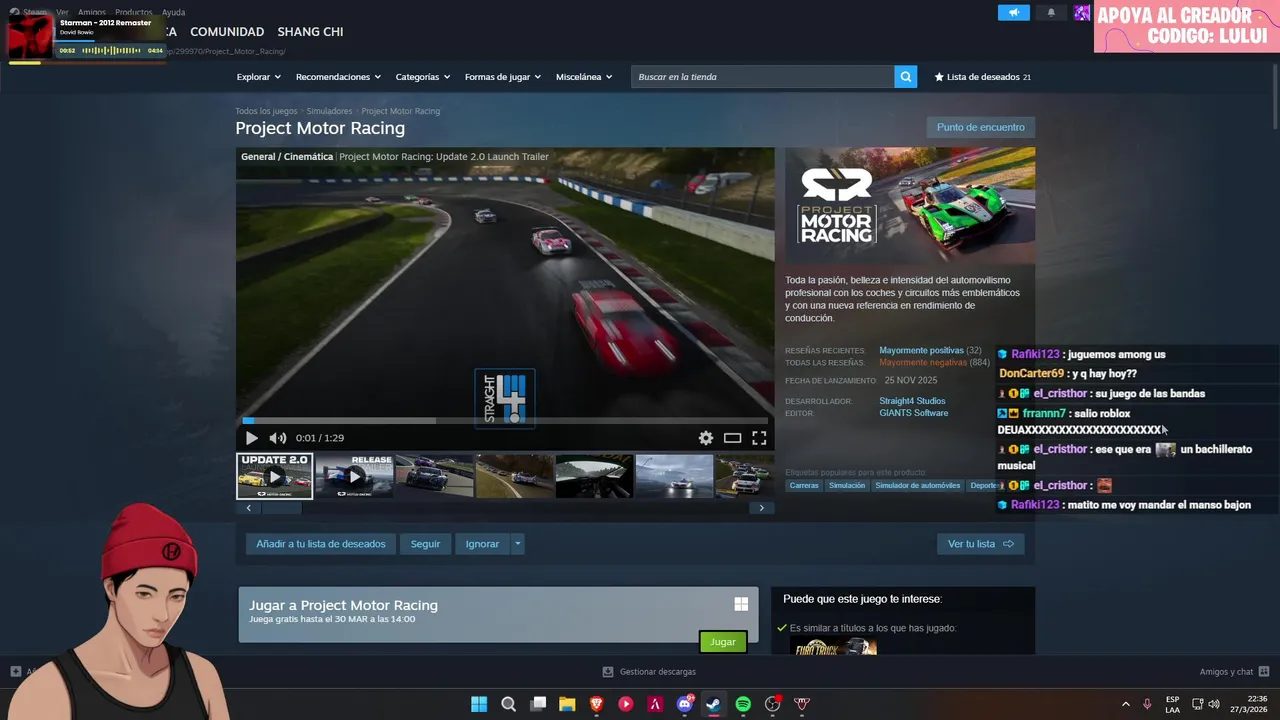The width and height of the screenshot is (1280, 720).
Task: Open Ver tu lista button
Action: click(x=980, y=544)
